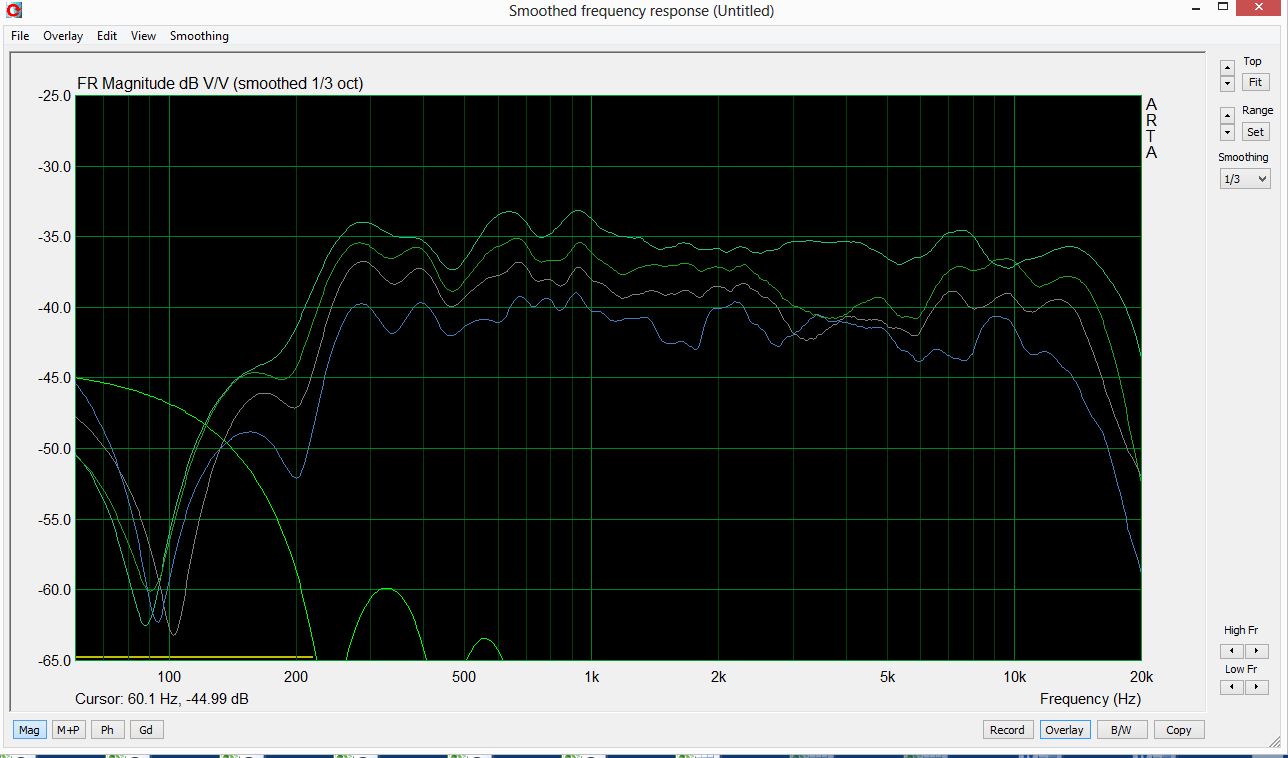Switch to M+P magnitude and phase view

[68, 730]
